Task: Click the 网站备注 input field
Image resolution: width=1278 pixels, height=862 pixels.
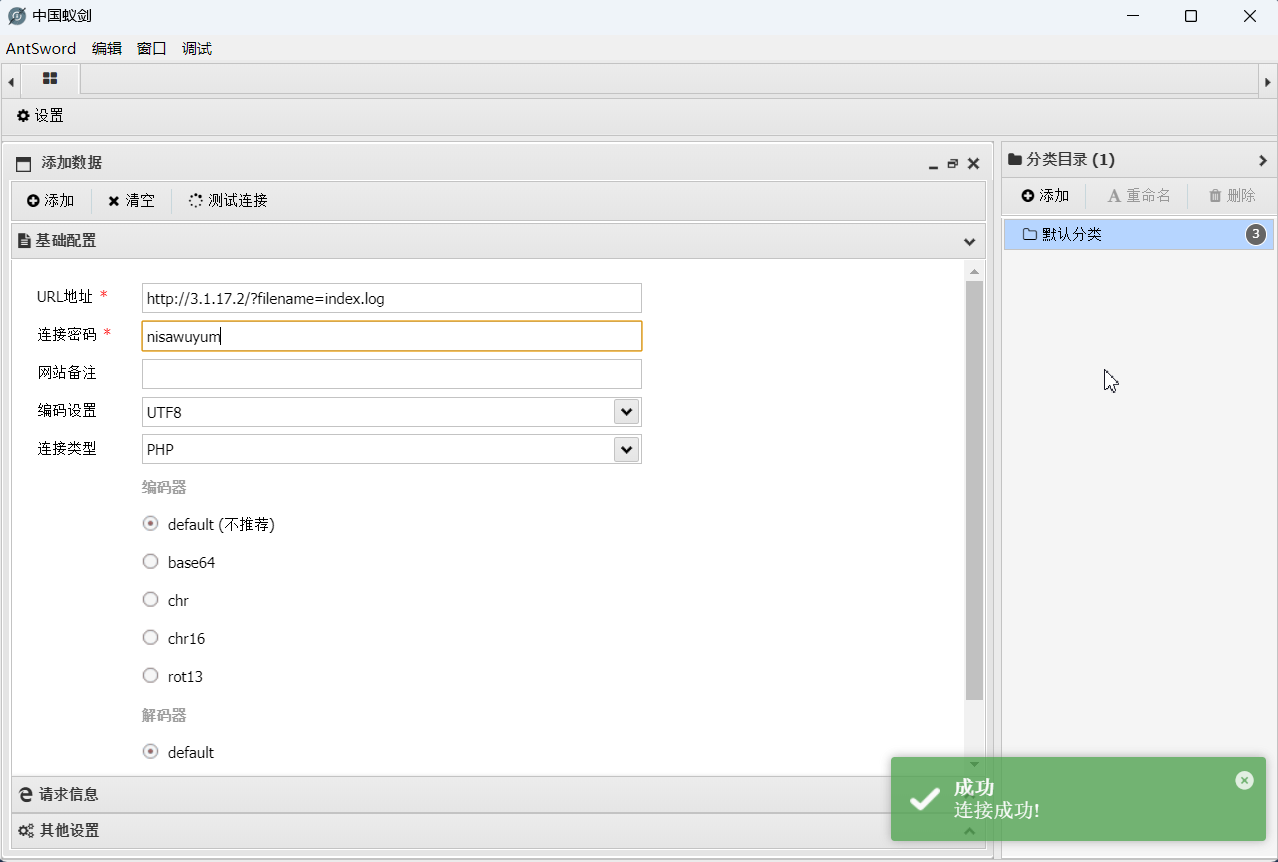Action: [x=391, y=374]
